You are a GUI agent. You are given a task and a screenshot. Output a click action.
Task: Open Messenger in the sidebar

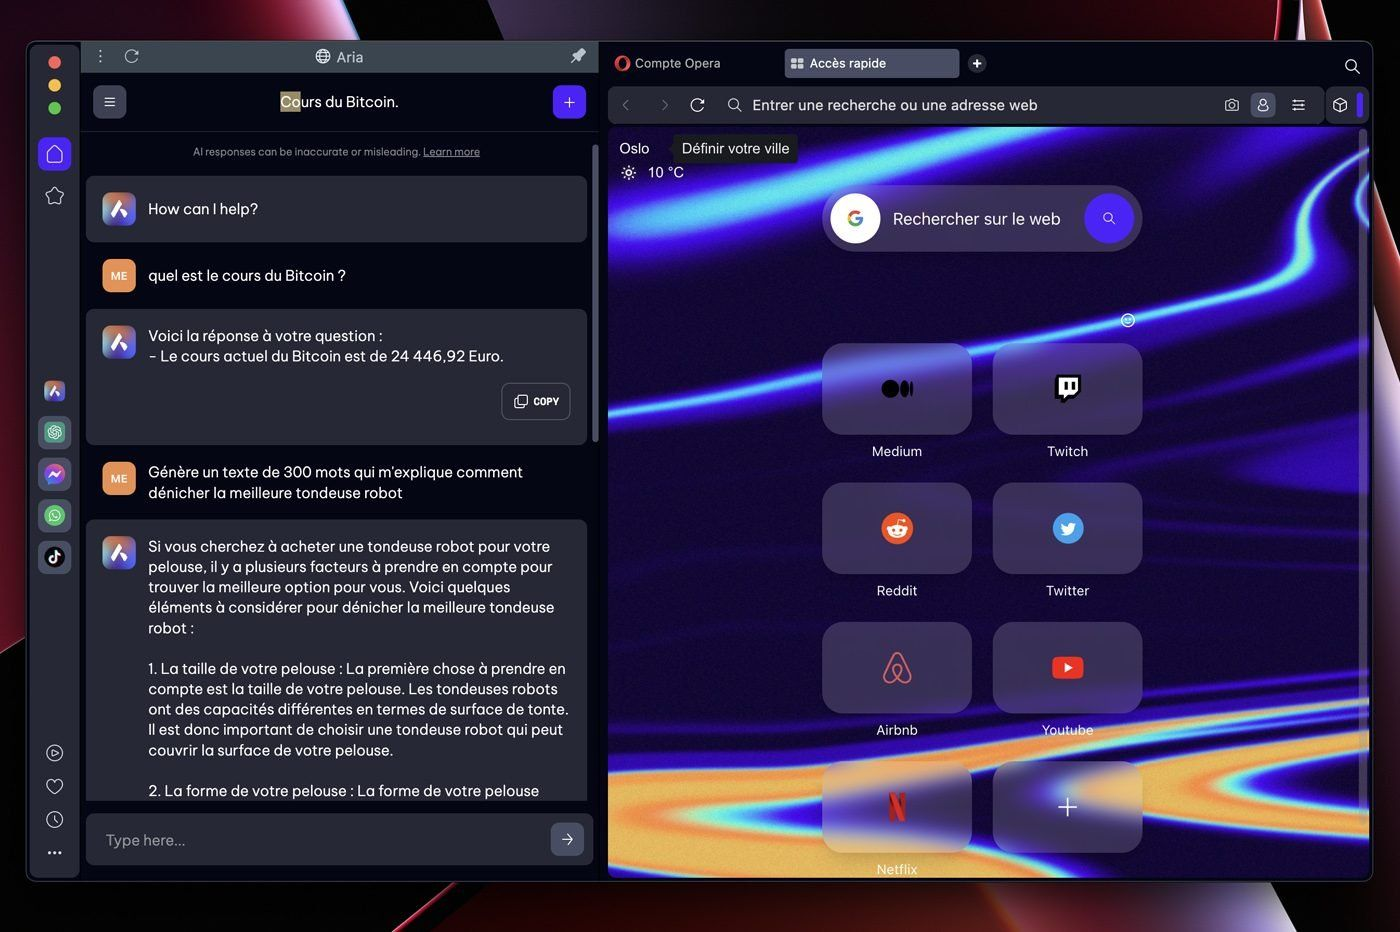[55, 474]
